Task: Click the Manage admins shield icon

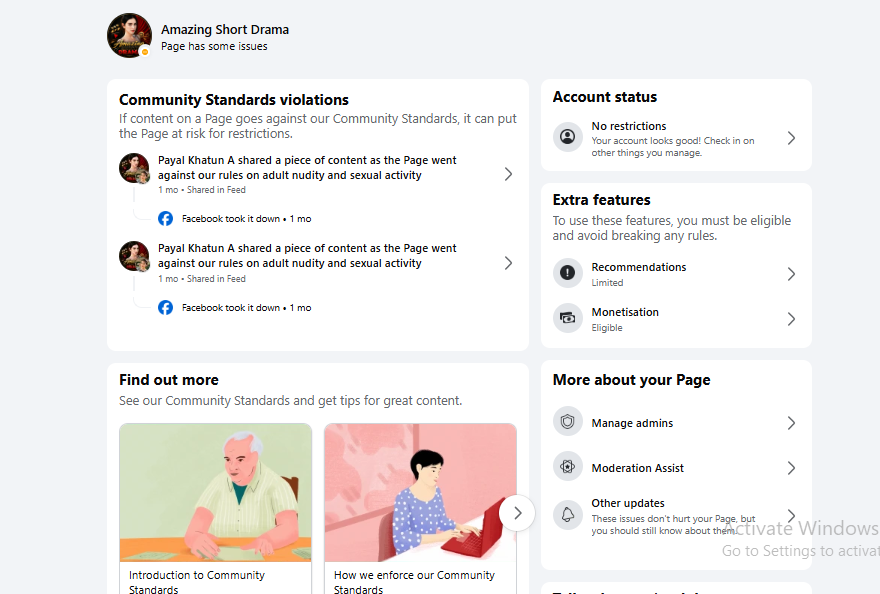Action: (567, 422)
